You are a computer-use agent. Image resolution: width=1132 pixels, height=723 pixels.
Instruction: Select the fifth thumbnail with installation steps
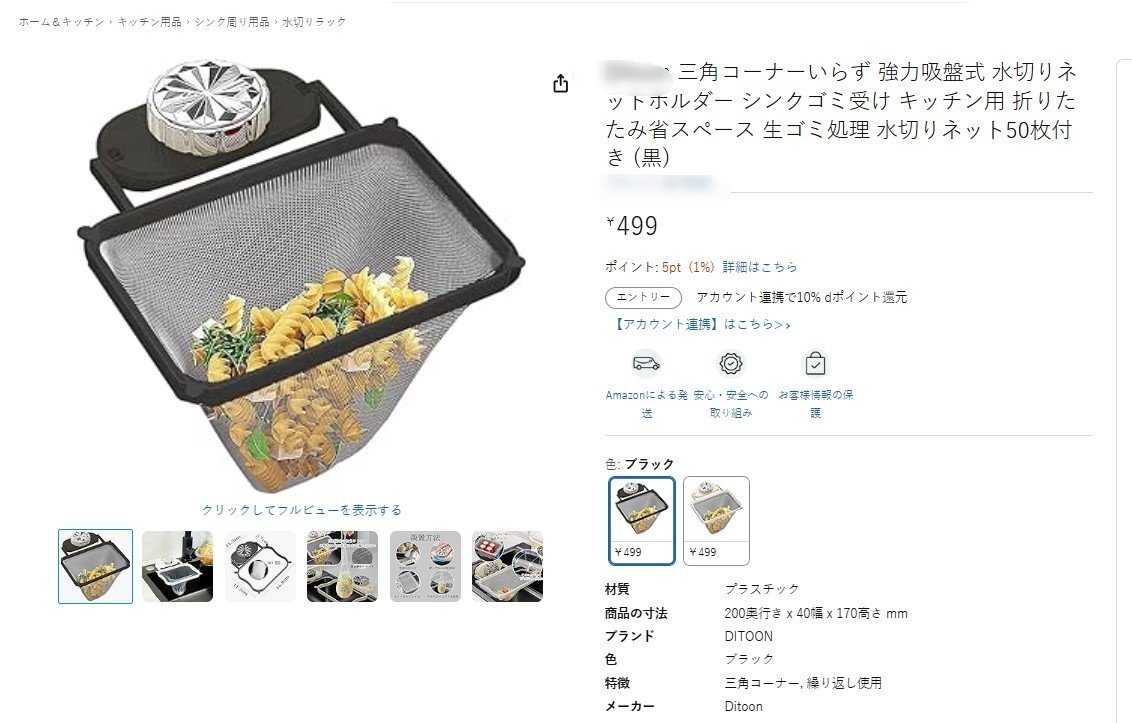coord(425,566)
